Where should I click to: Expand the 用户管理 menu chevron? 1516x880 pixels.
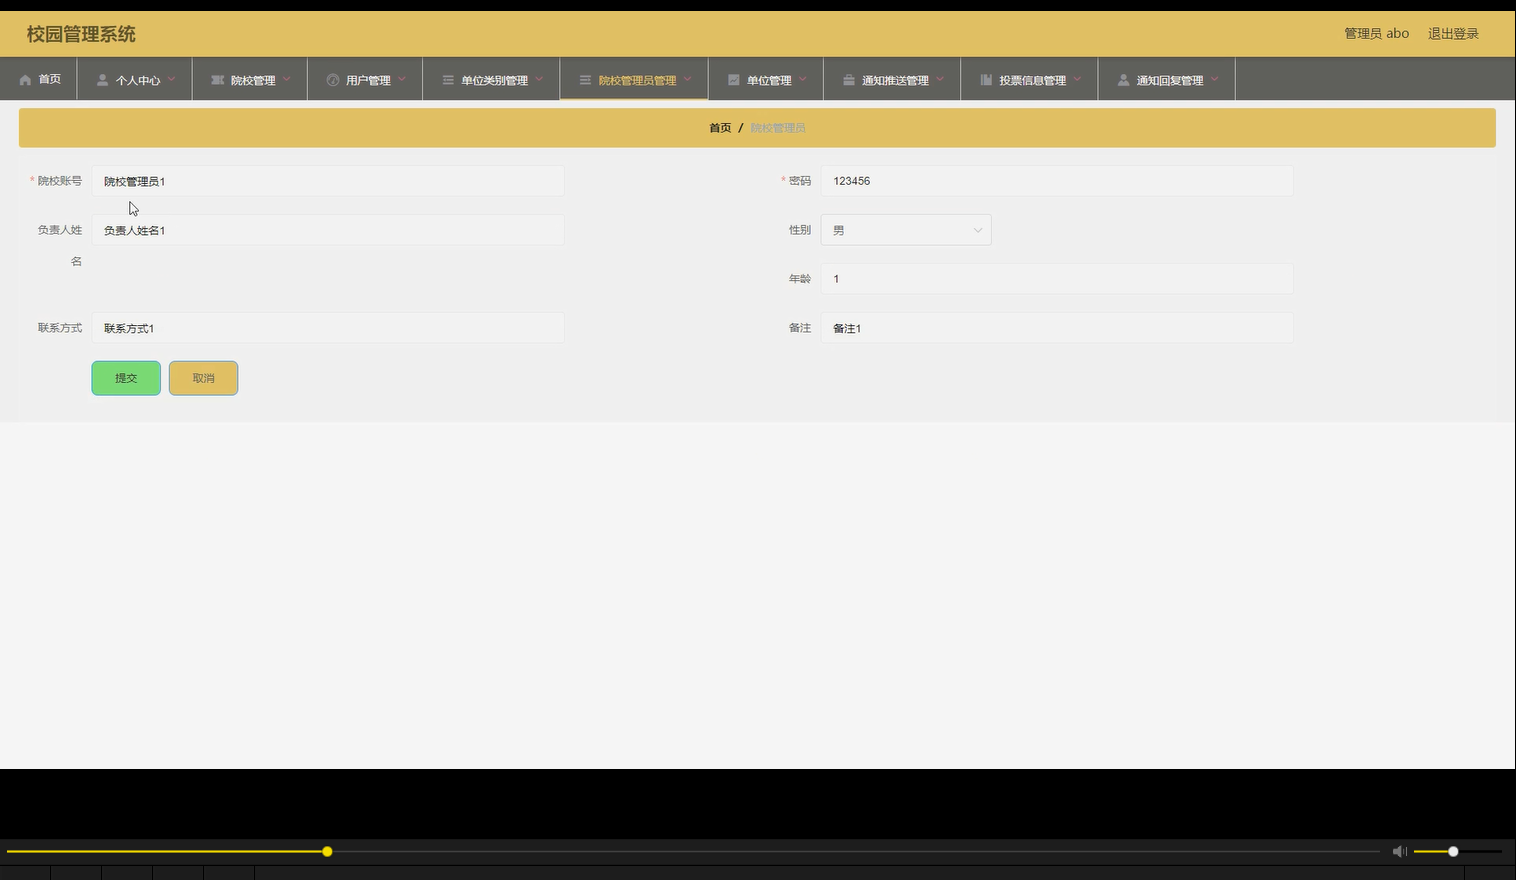402,79
